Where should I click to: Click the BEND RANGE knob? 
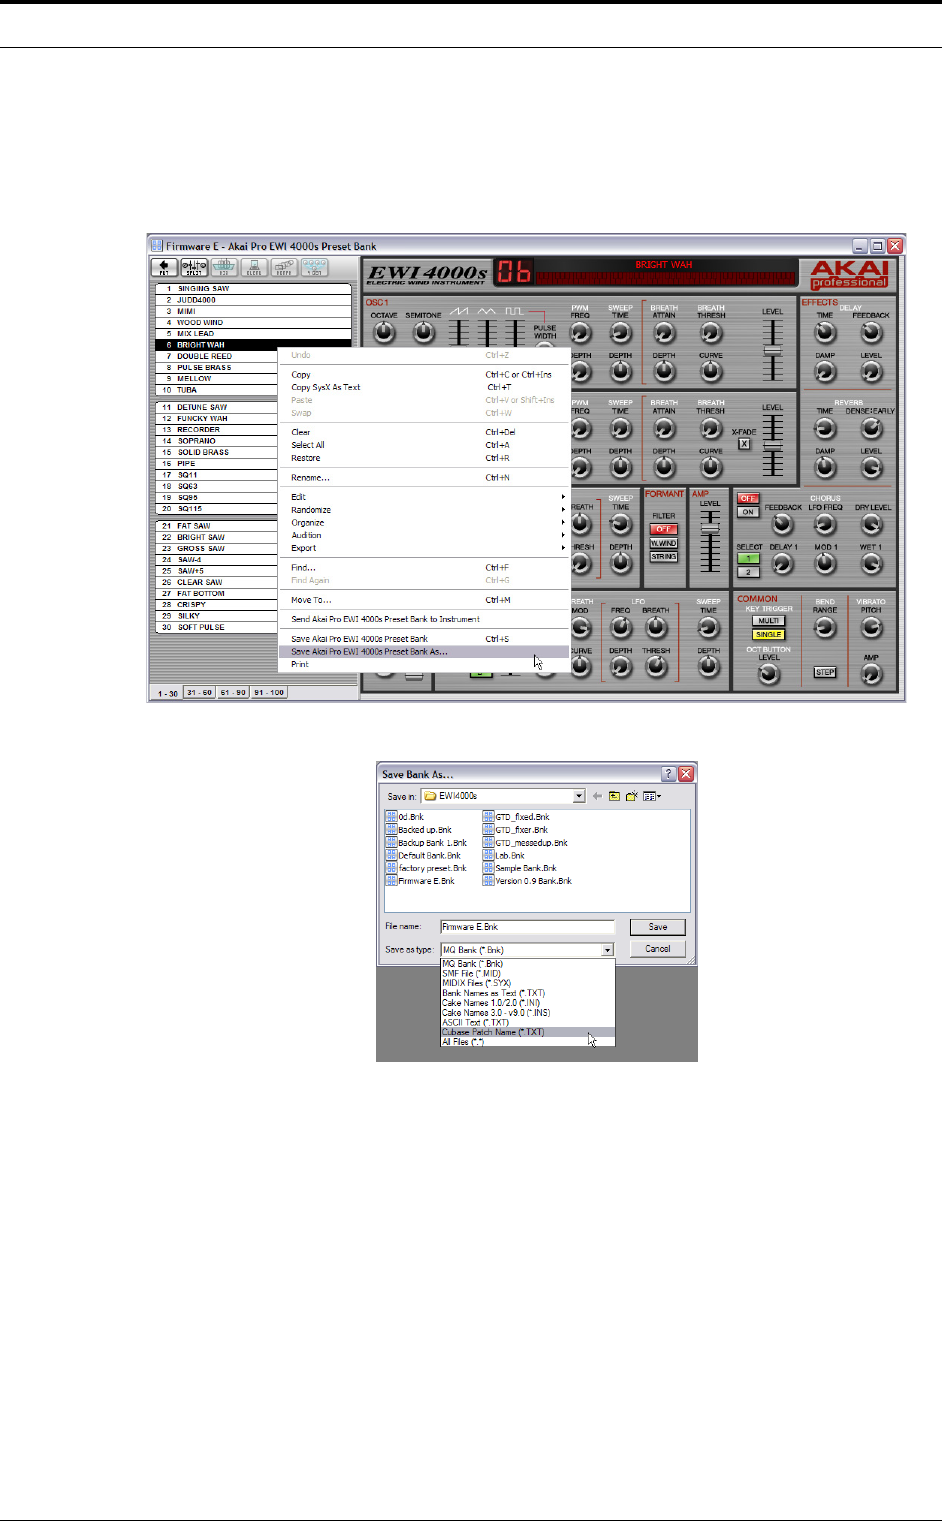pyautogui.click(x=825, y=627)
